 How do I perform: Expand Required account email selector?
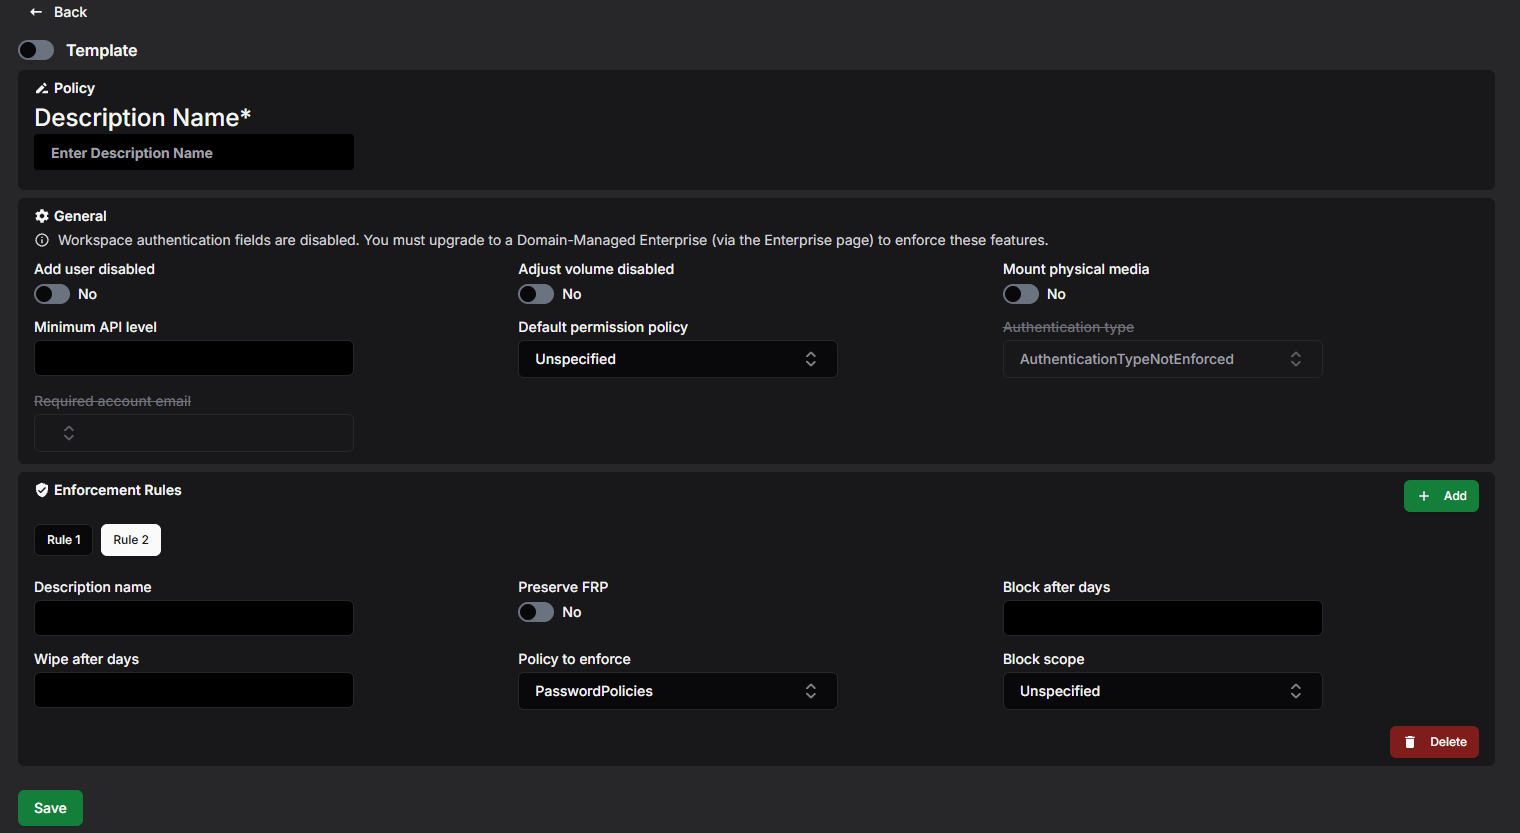pyautogui.click(x=194, y=433)
